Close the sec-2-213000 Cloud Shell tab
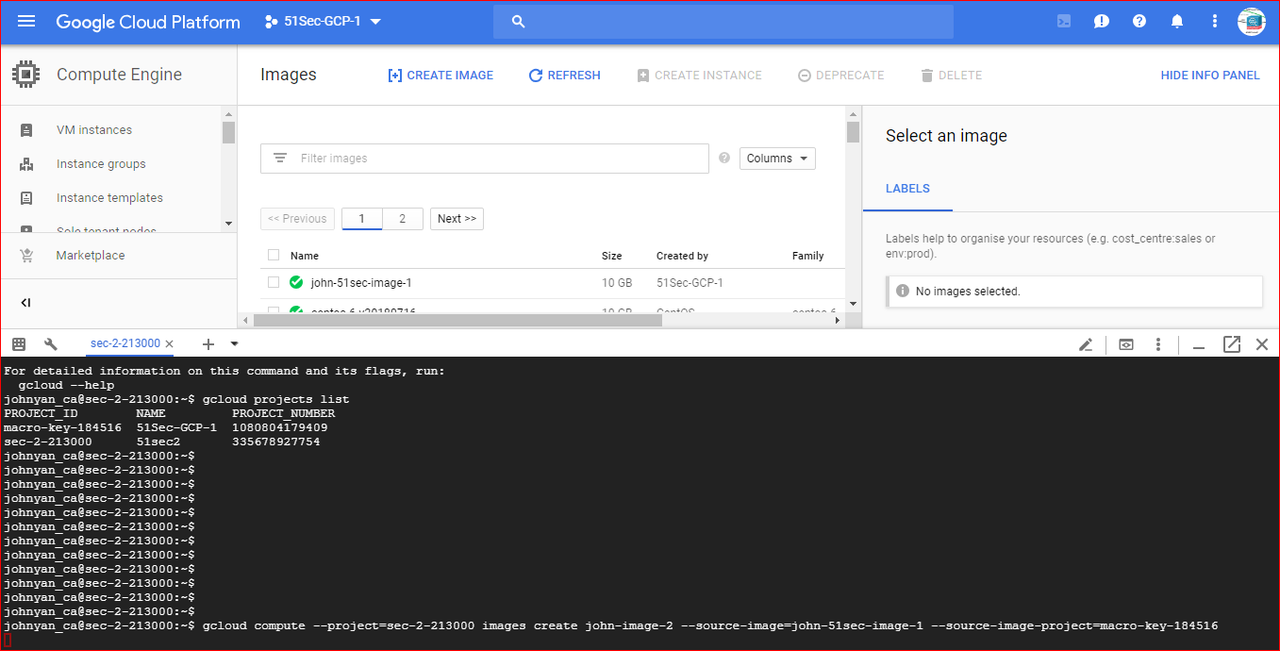1280x651 pixels. point(170,343)
